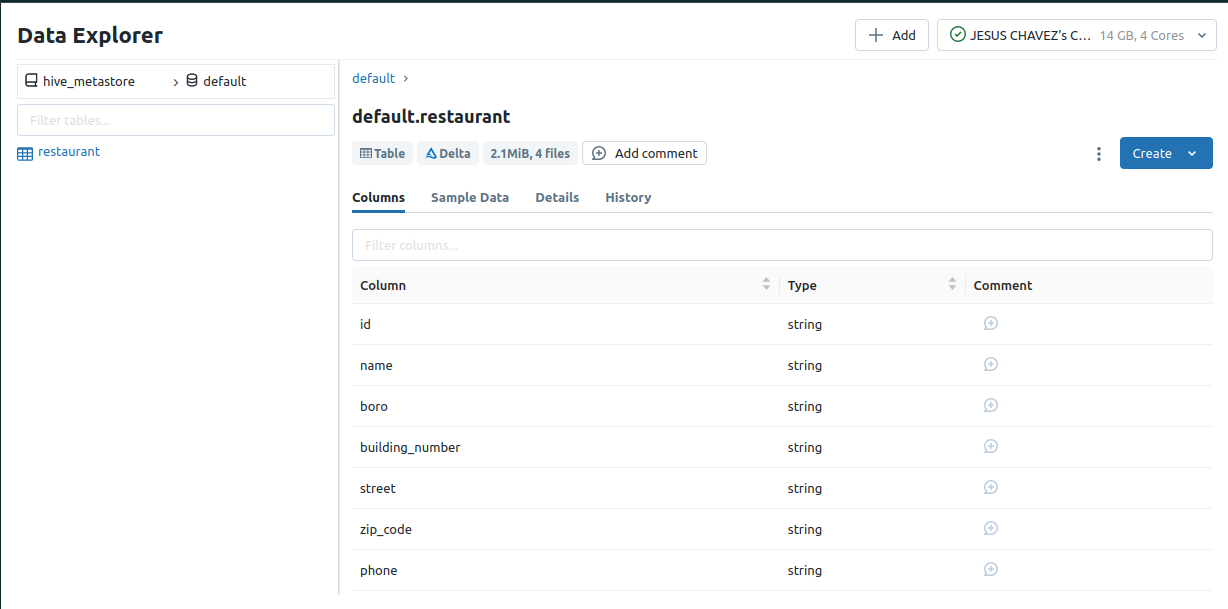Expand the JESUS CHAVEZ's cluster selector dropdown

click(x=1200, y=35)
